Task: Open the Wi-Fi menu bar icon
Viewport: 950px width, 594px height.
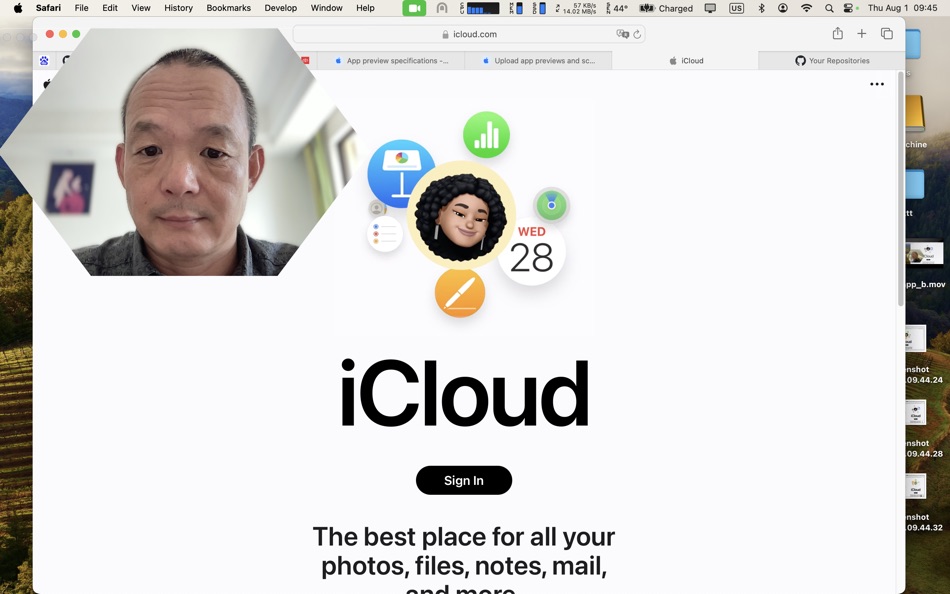Action: [x=806, y=8]
